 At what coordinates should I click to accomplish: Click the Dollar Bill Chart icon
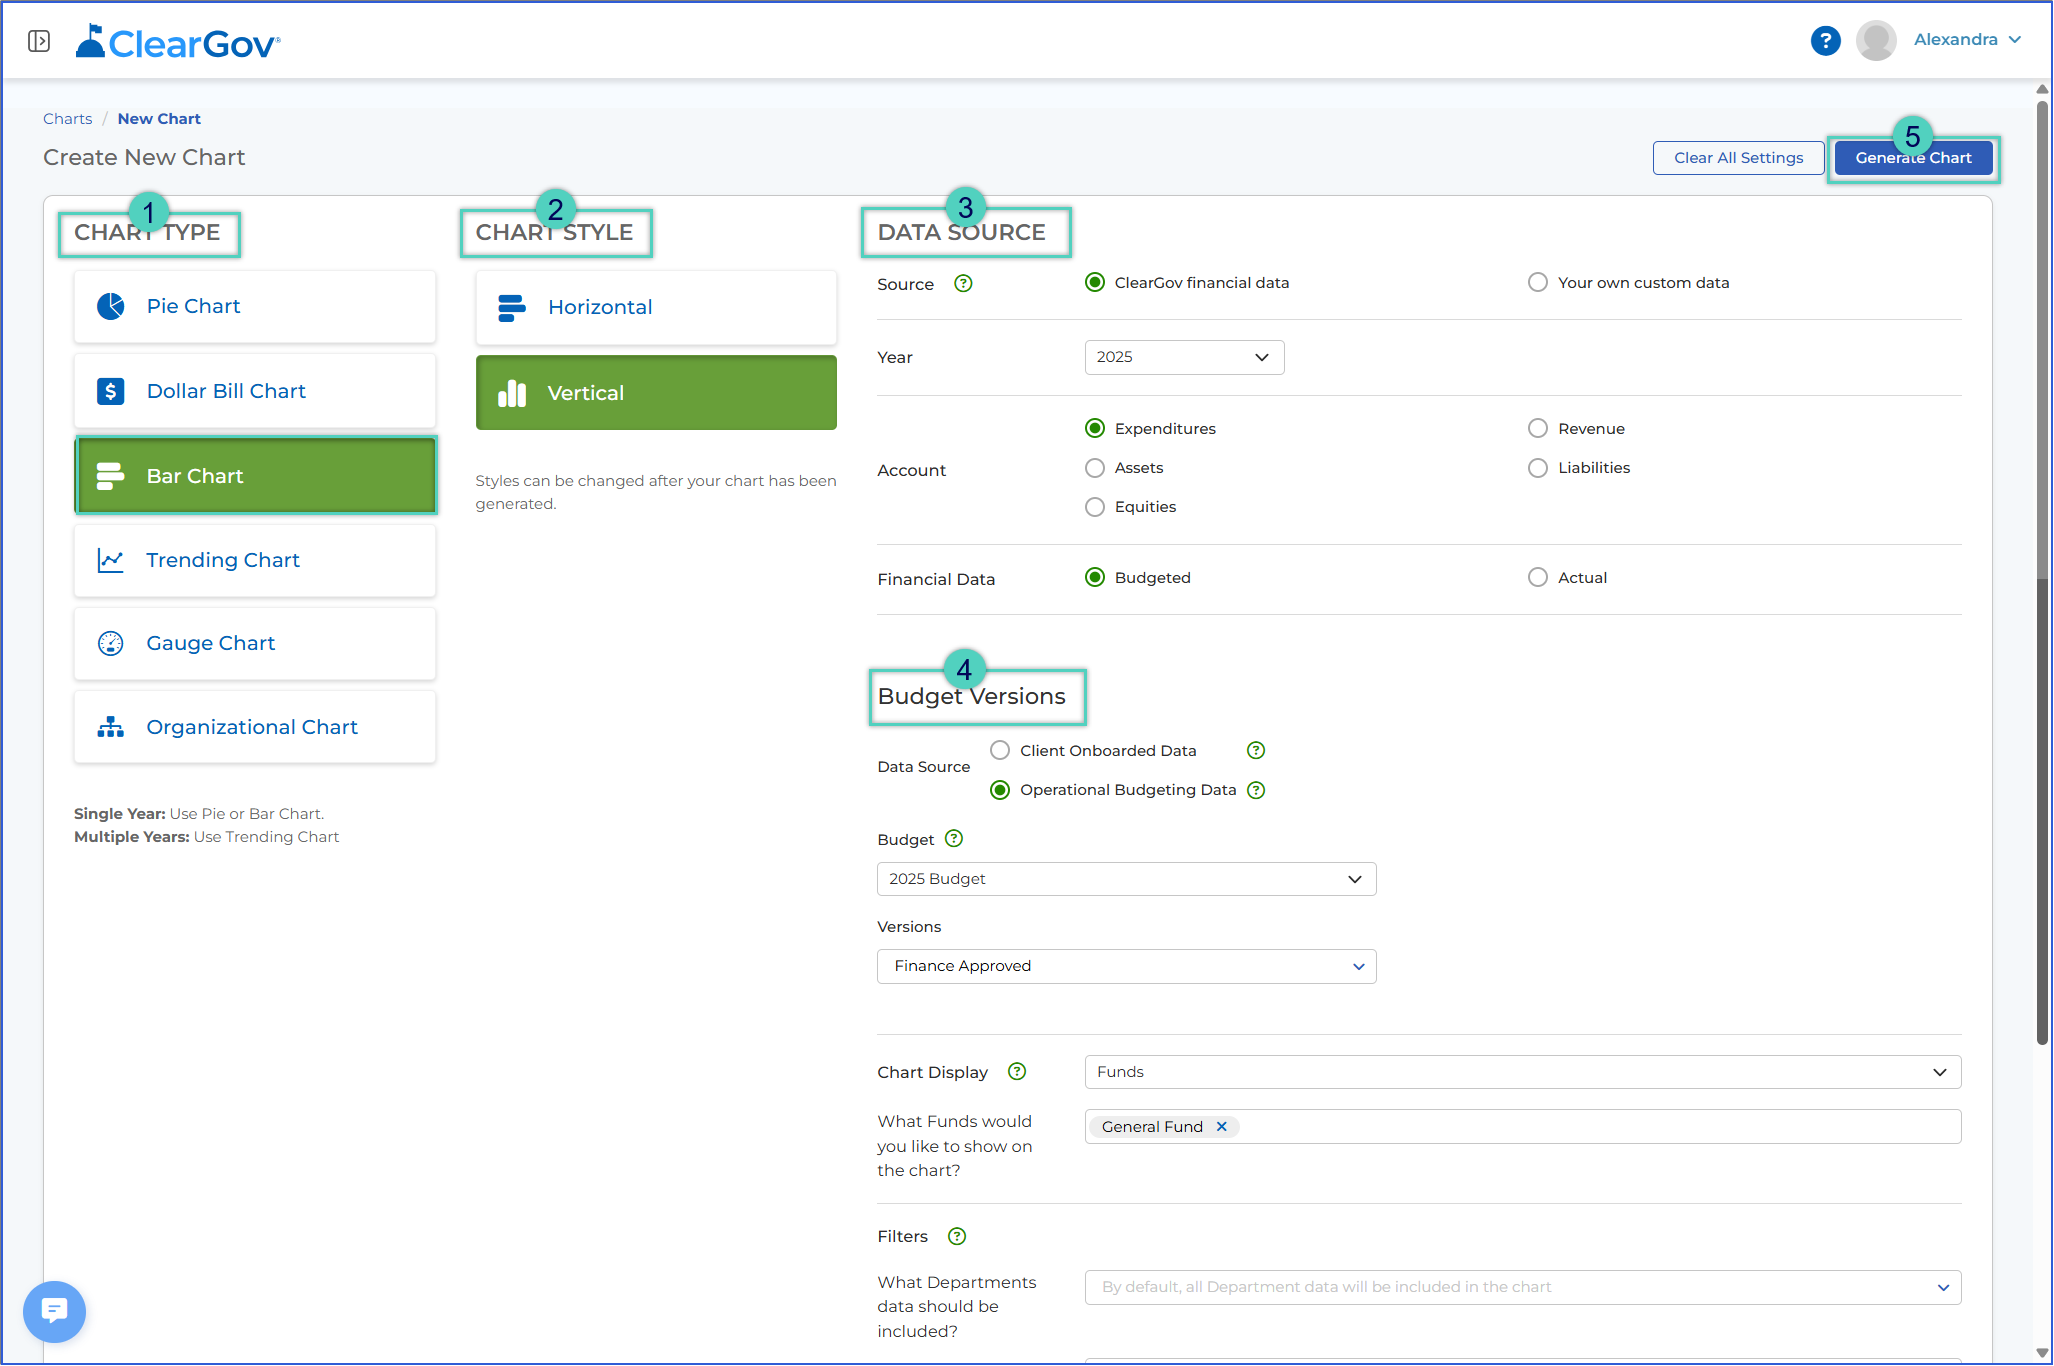pyautogui.click(x=111, y=391)
